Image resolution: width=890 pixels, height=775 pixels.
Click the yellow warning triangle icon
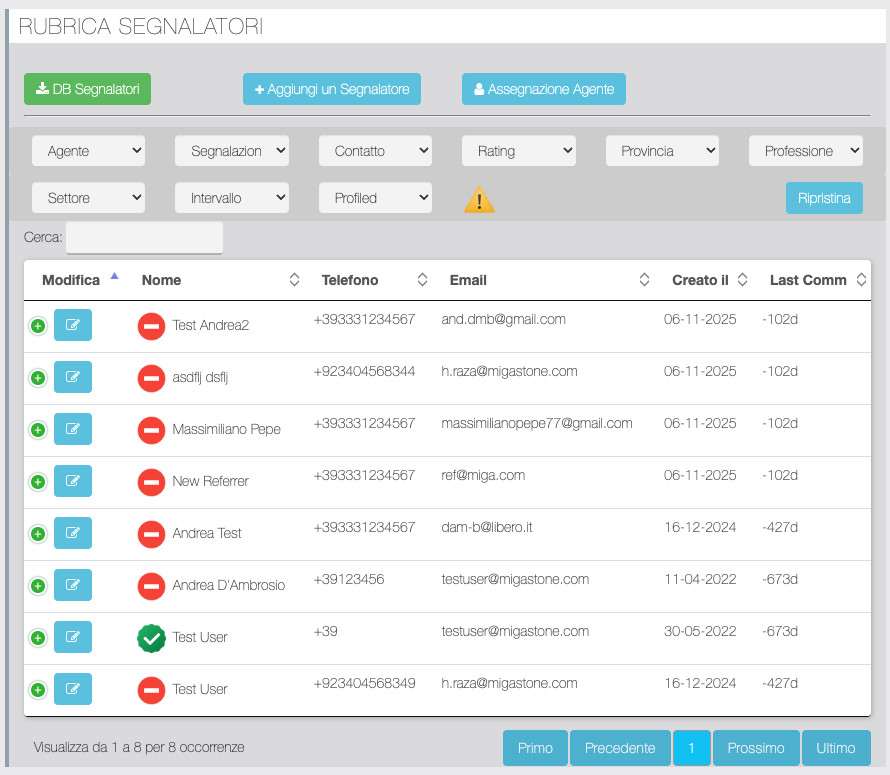[x=479, y=200]
